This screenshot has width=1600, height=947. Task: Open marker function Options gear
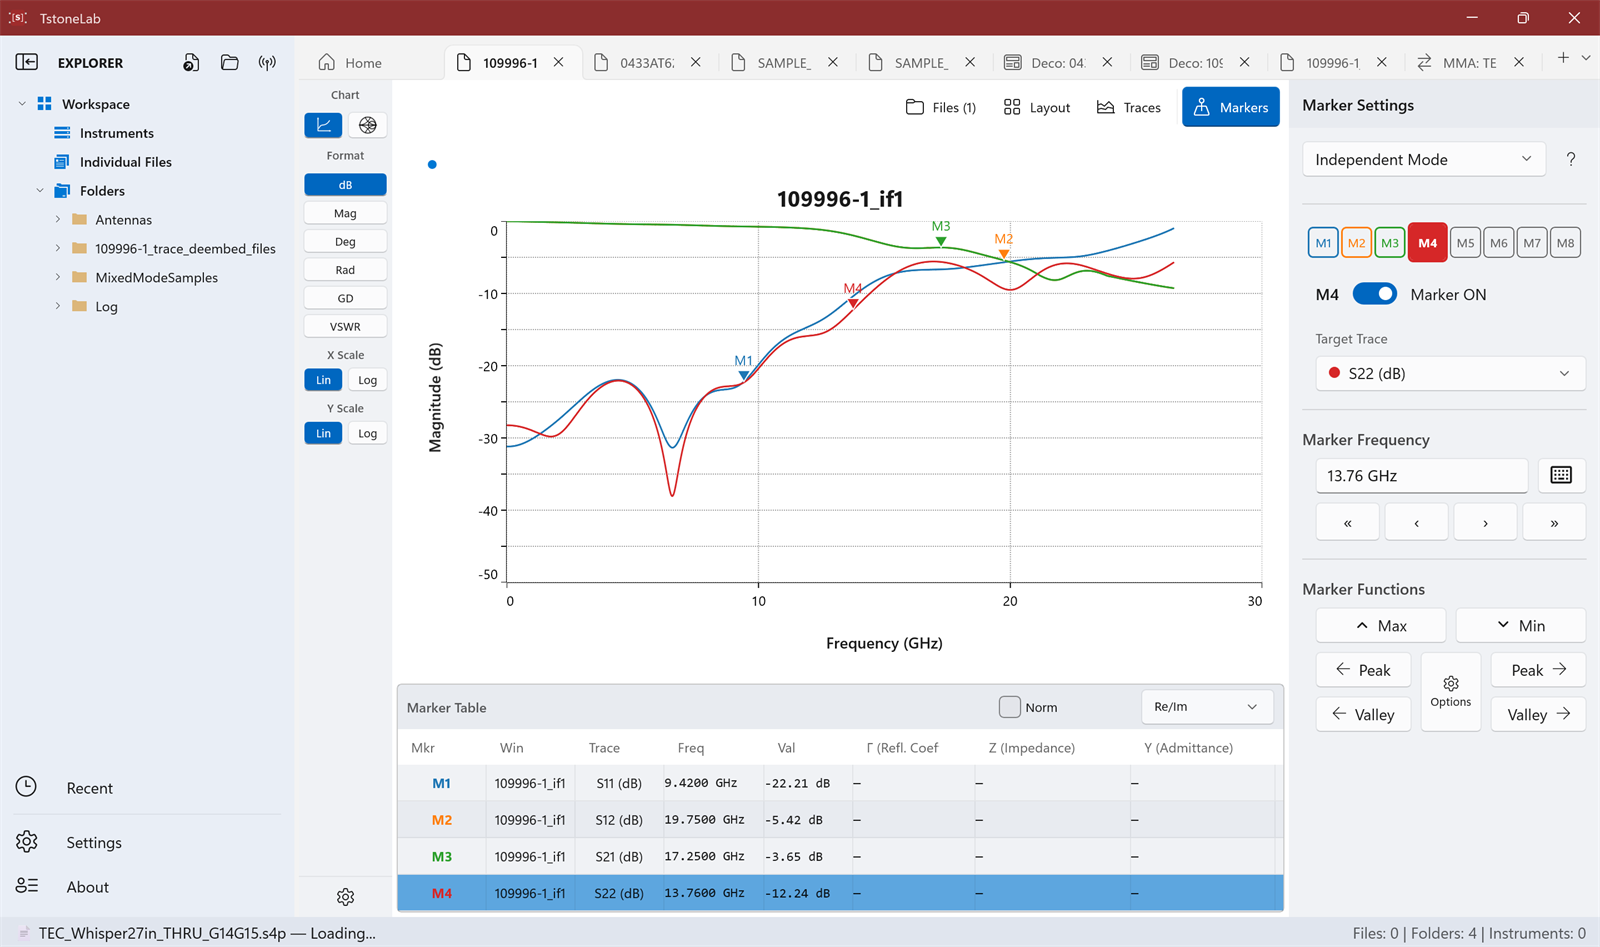1451,691
